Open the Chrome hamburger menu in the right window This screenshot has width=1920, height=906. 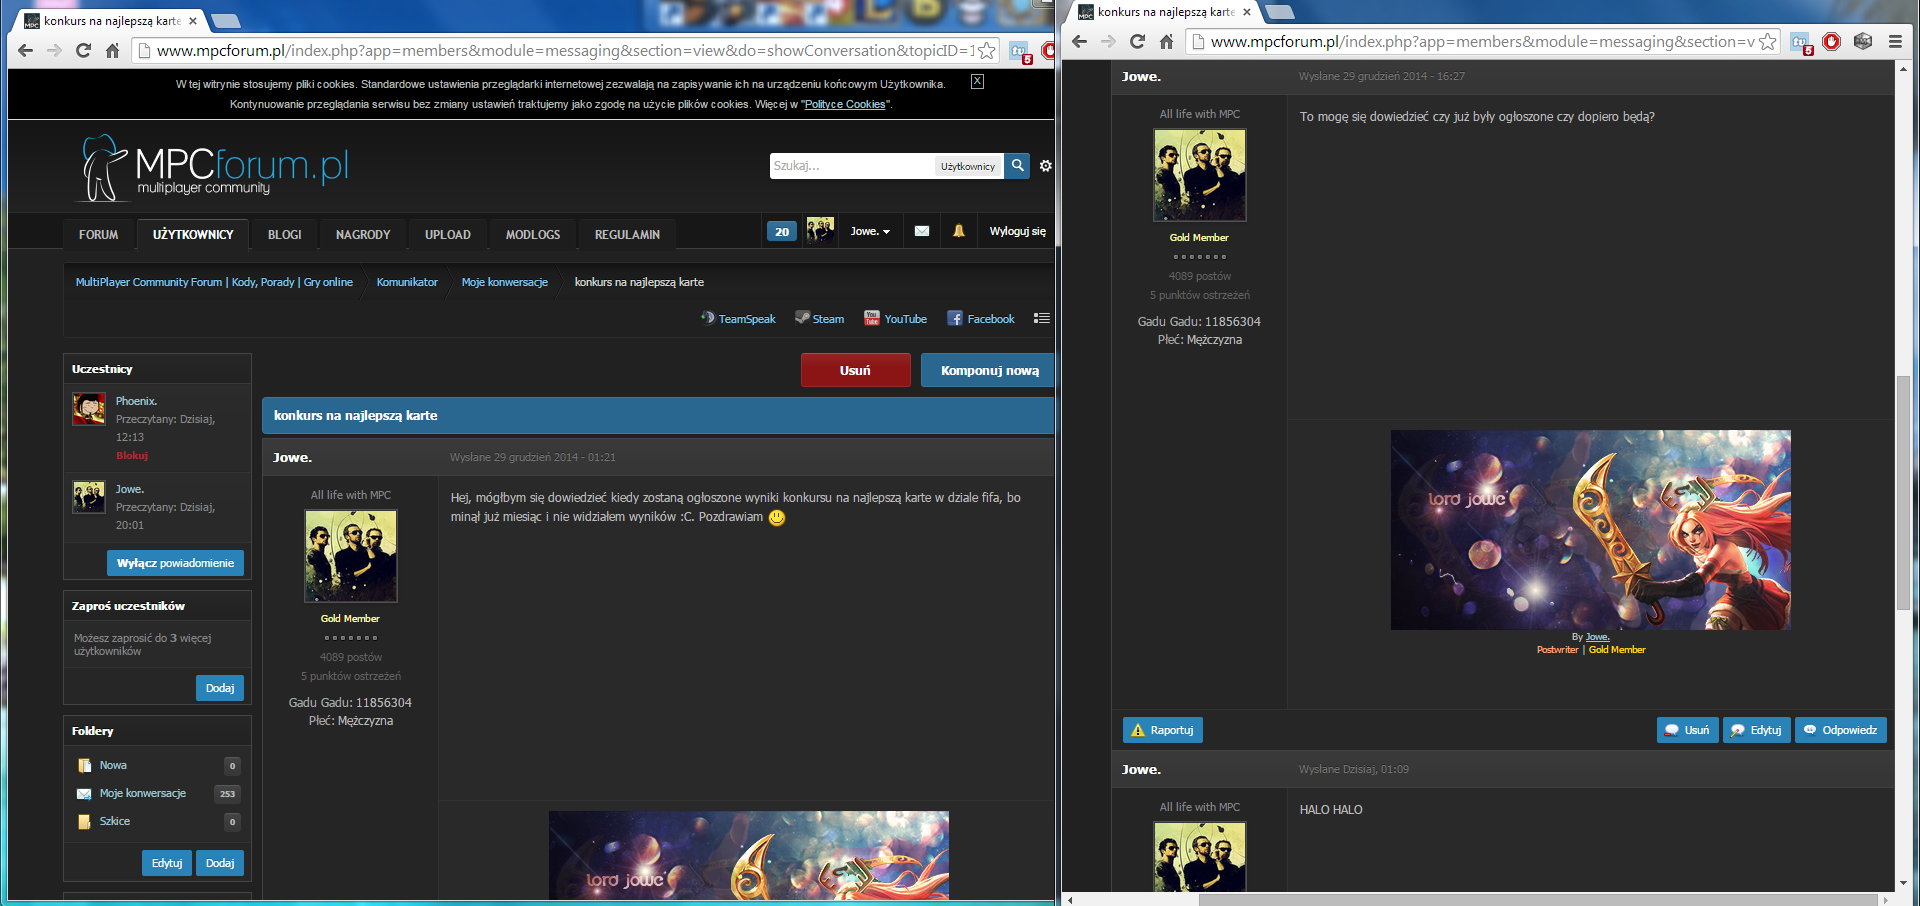[x=1895, y=42]
